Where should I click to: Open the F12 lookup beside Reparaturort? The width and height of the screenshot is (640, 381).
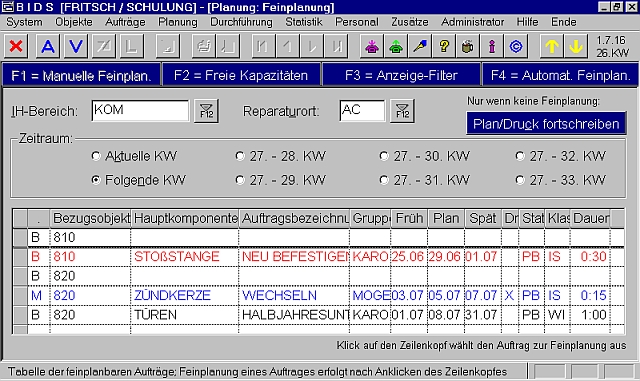pyautogui.click(x=402, y=111)
